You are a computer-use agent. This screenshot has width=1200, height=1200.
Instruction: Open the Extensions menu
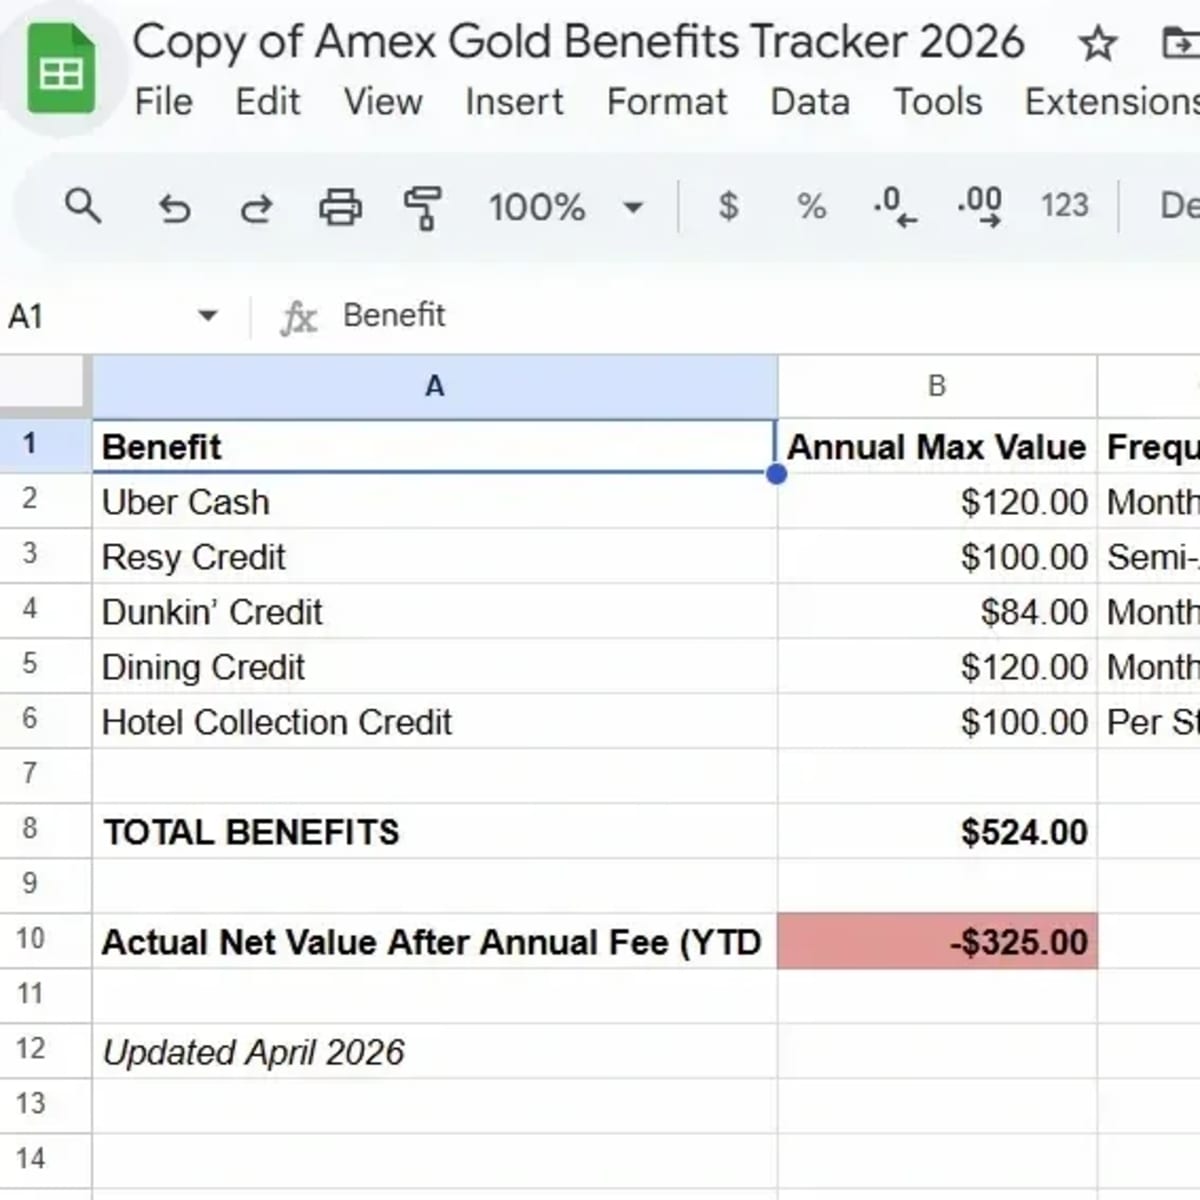click(1112, 102)
